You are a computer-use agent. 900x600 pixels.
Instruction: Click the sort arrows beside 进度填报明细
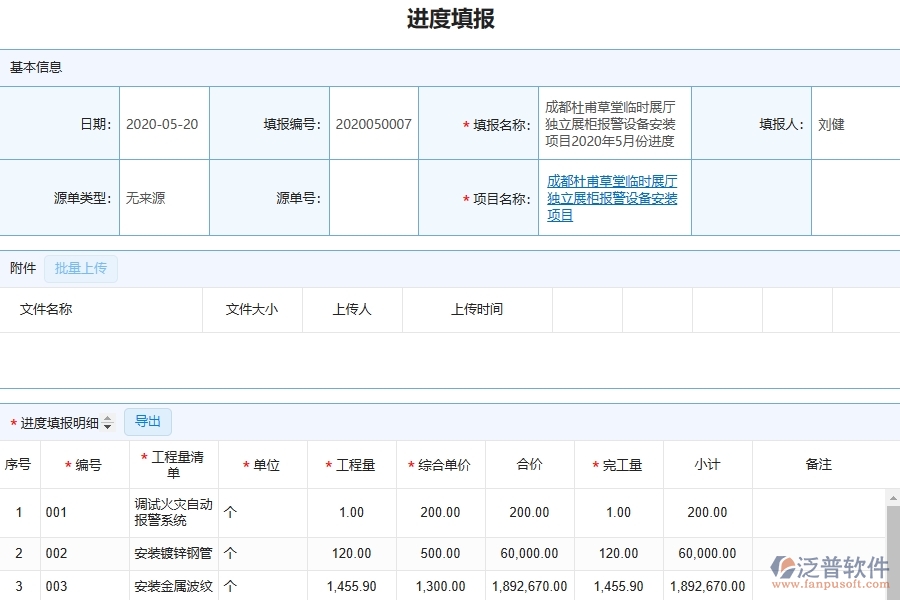coord(107,422)
